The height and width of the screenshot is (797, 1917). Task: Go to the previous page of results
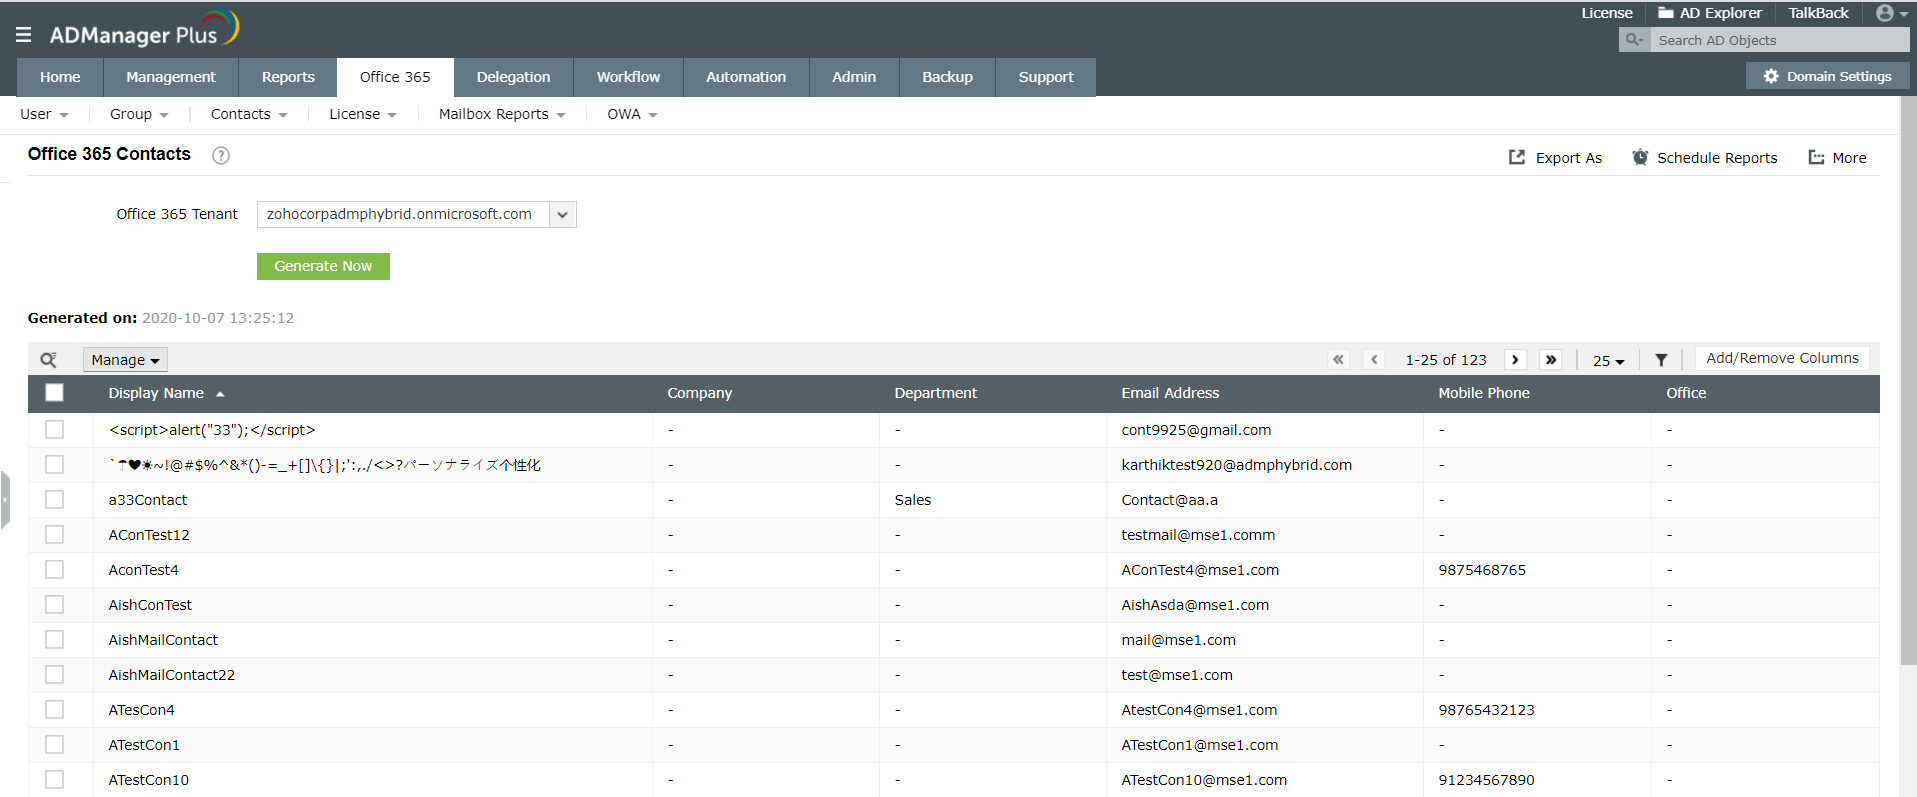[1374, 360]
